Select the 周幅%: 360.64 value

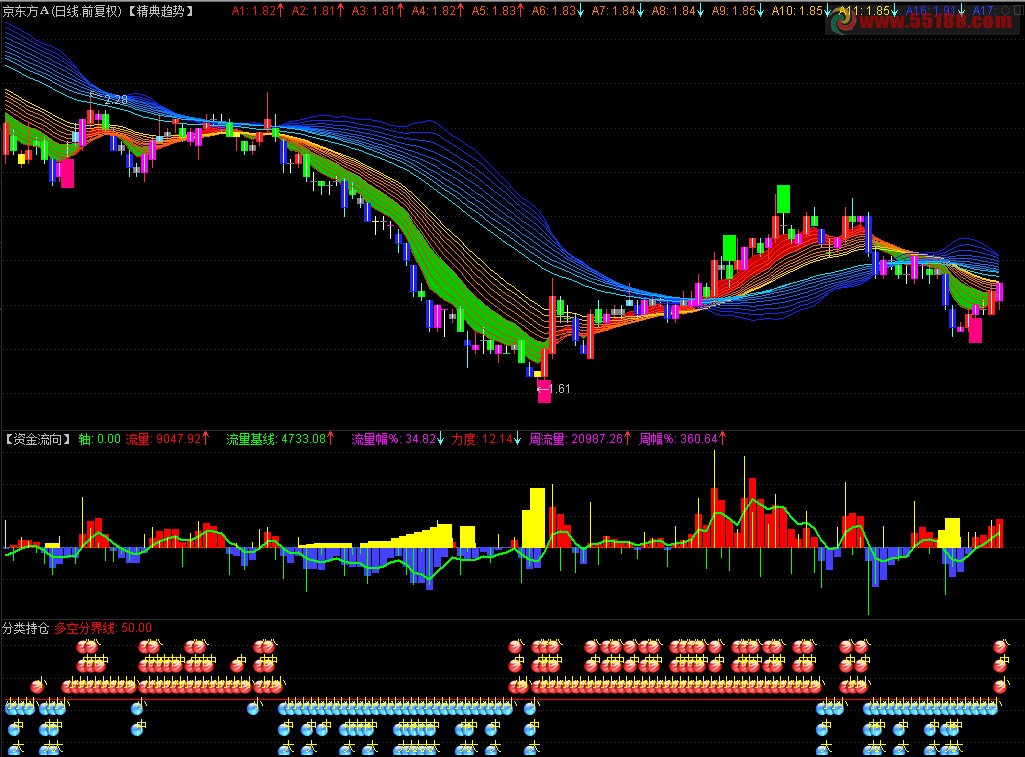(682, 439)
